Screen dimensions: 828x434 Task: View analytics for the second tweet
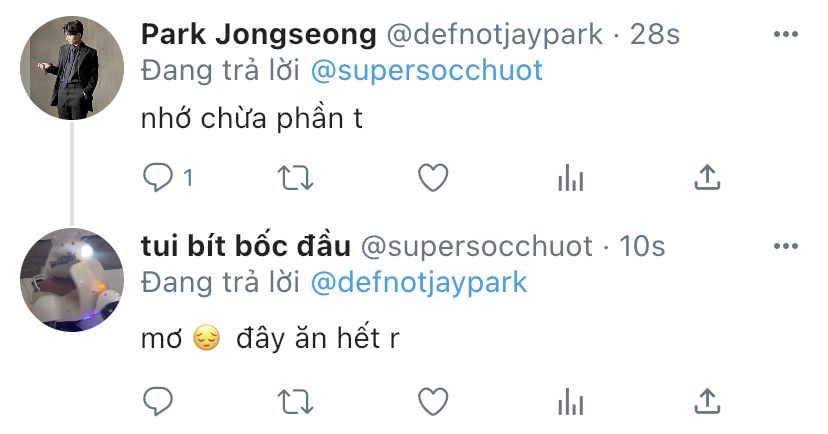pyautogui.click(x=571, y=401)
